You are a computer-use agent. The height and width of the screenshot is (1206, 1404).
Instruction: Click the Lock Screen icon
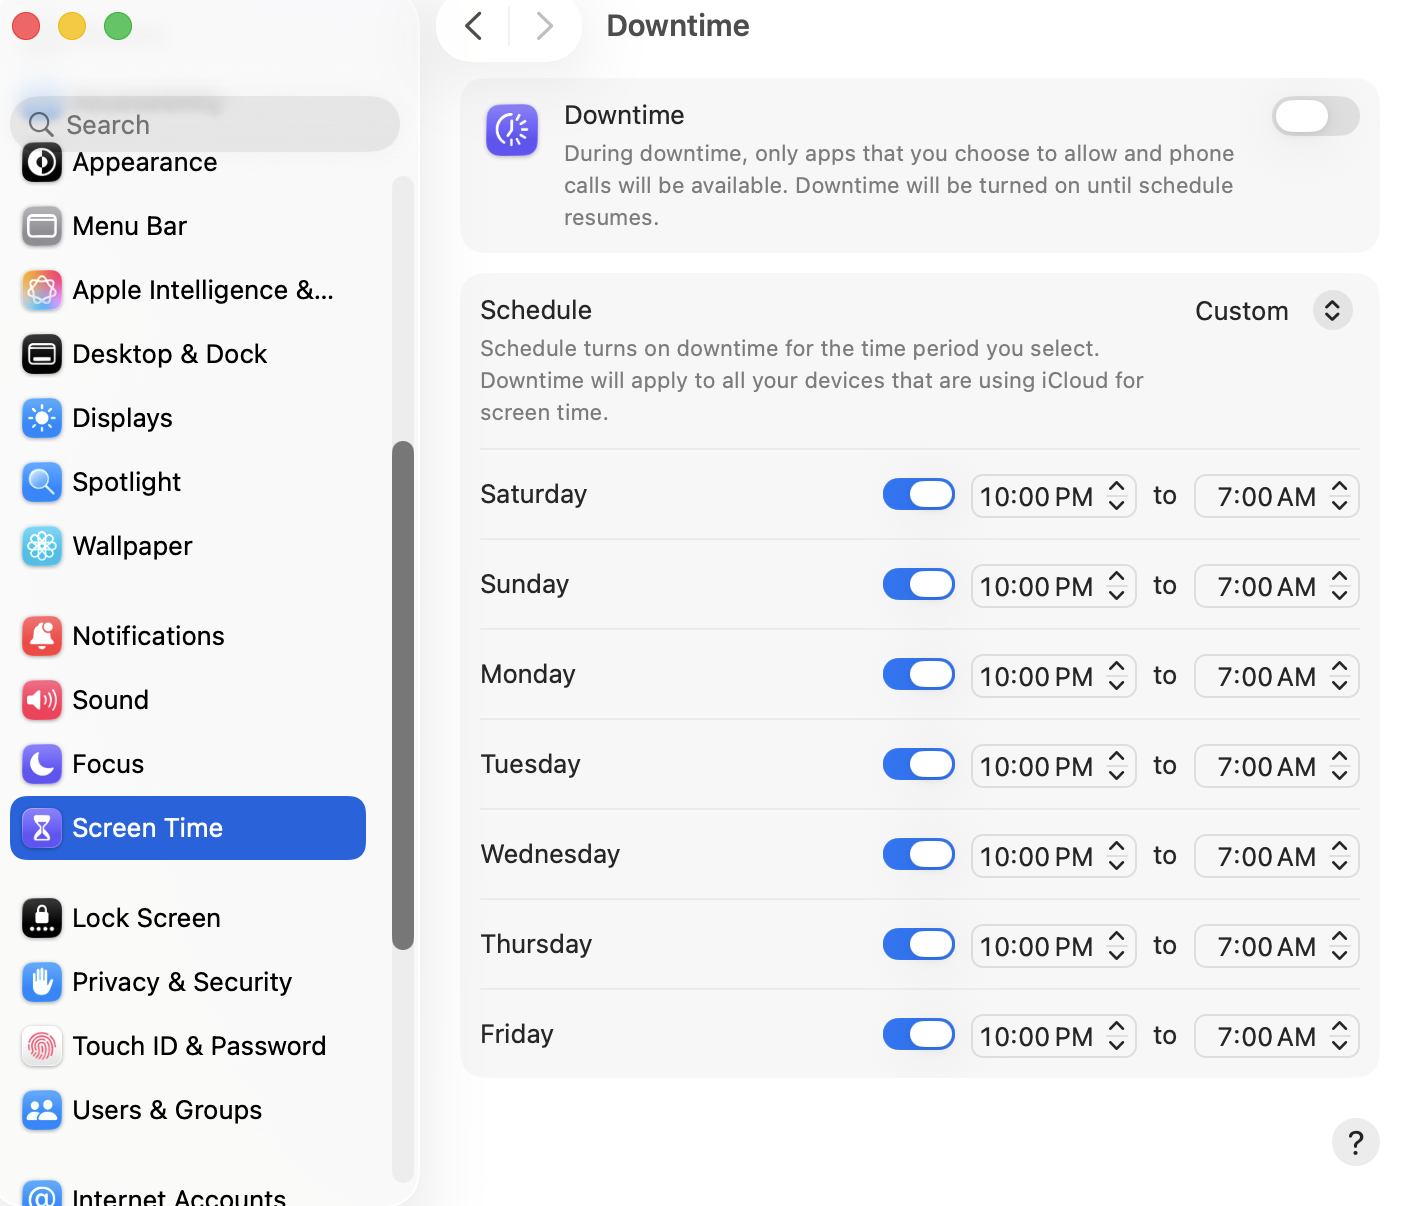42,918
